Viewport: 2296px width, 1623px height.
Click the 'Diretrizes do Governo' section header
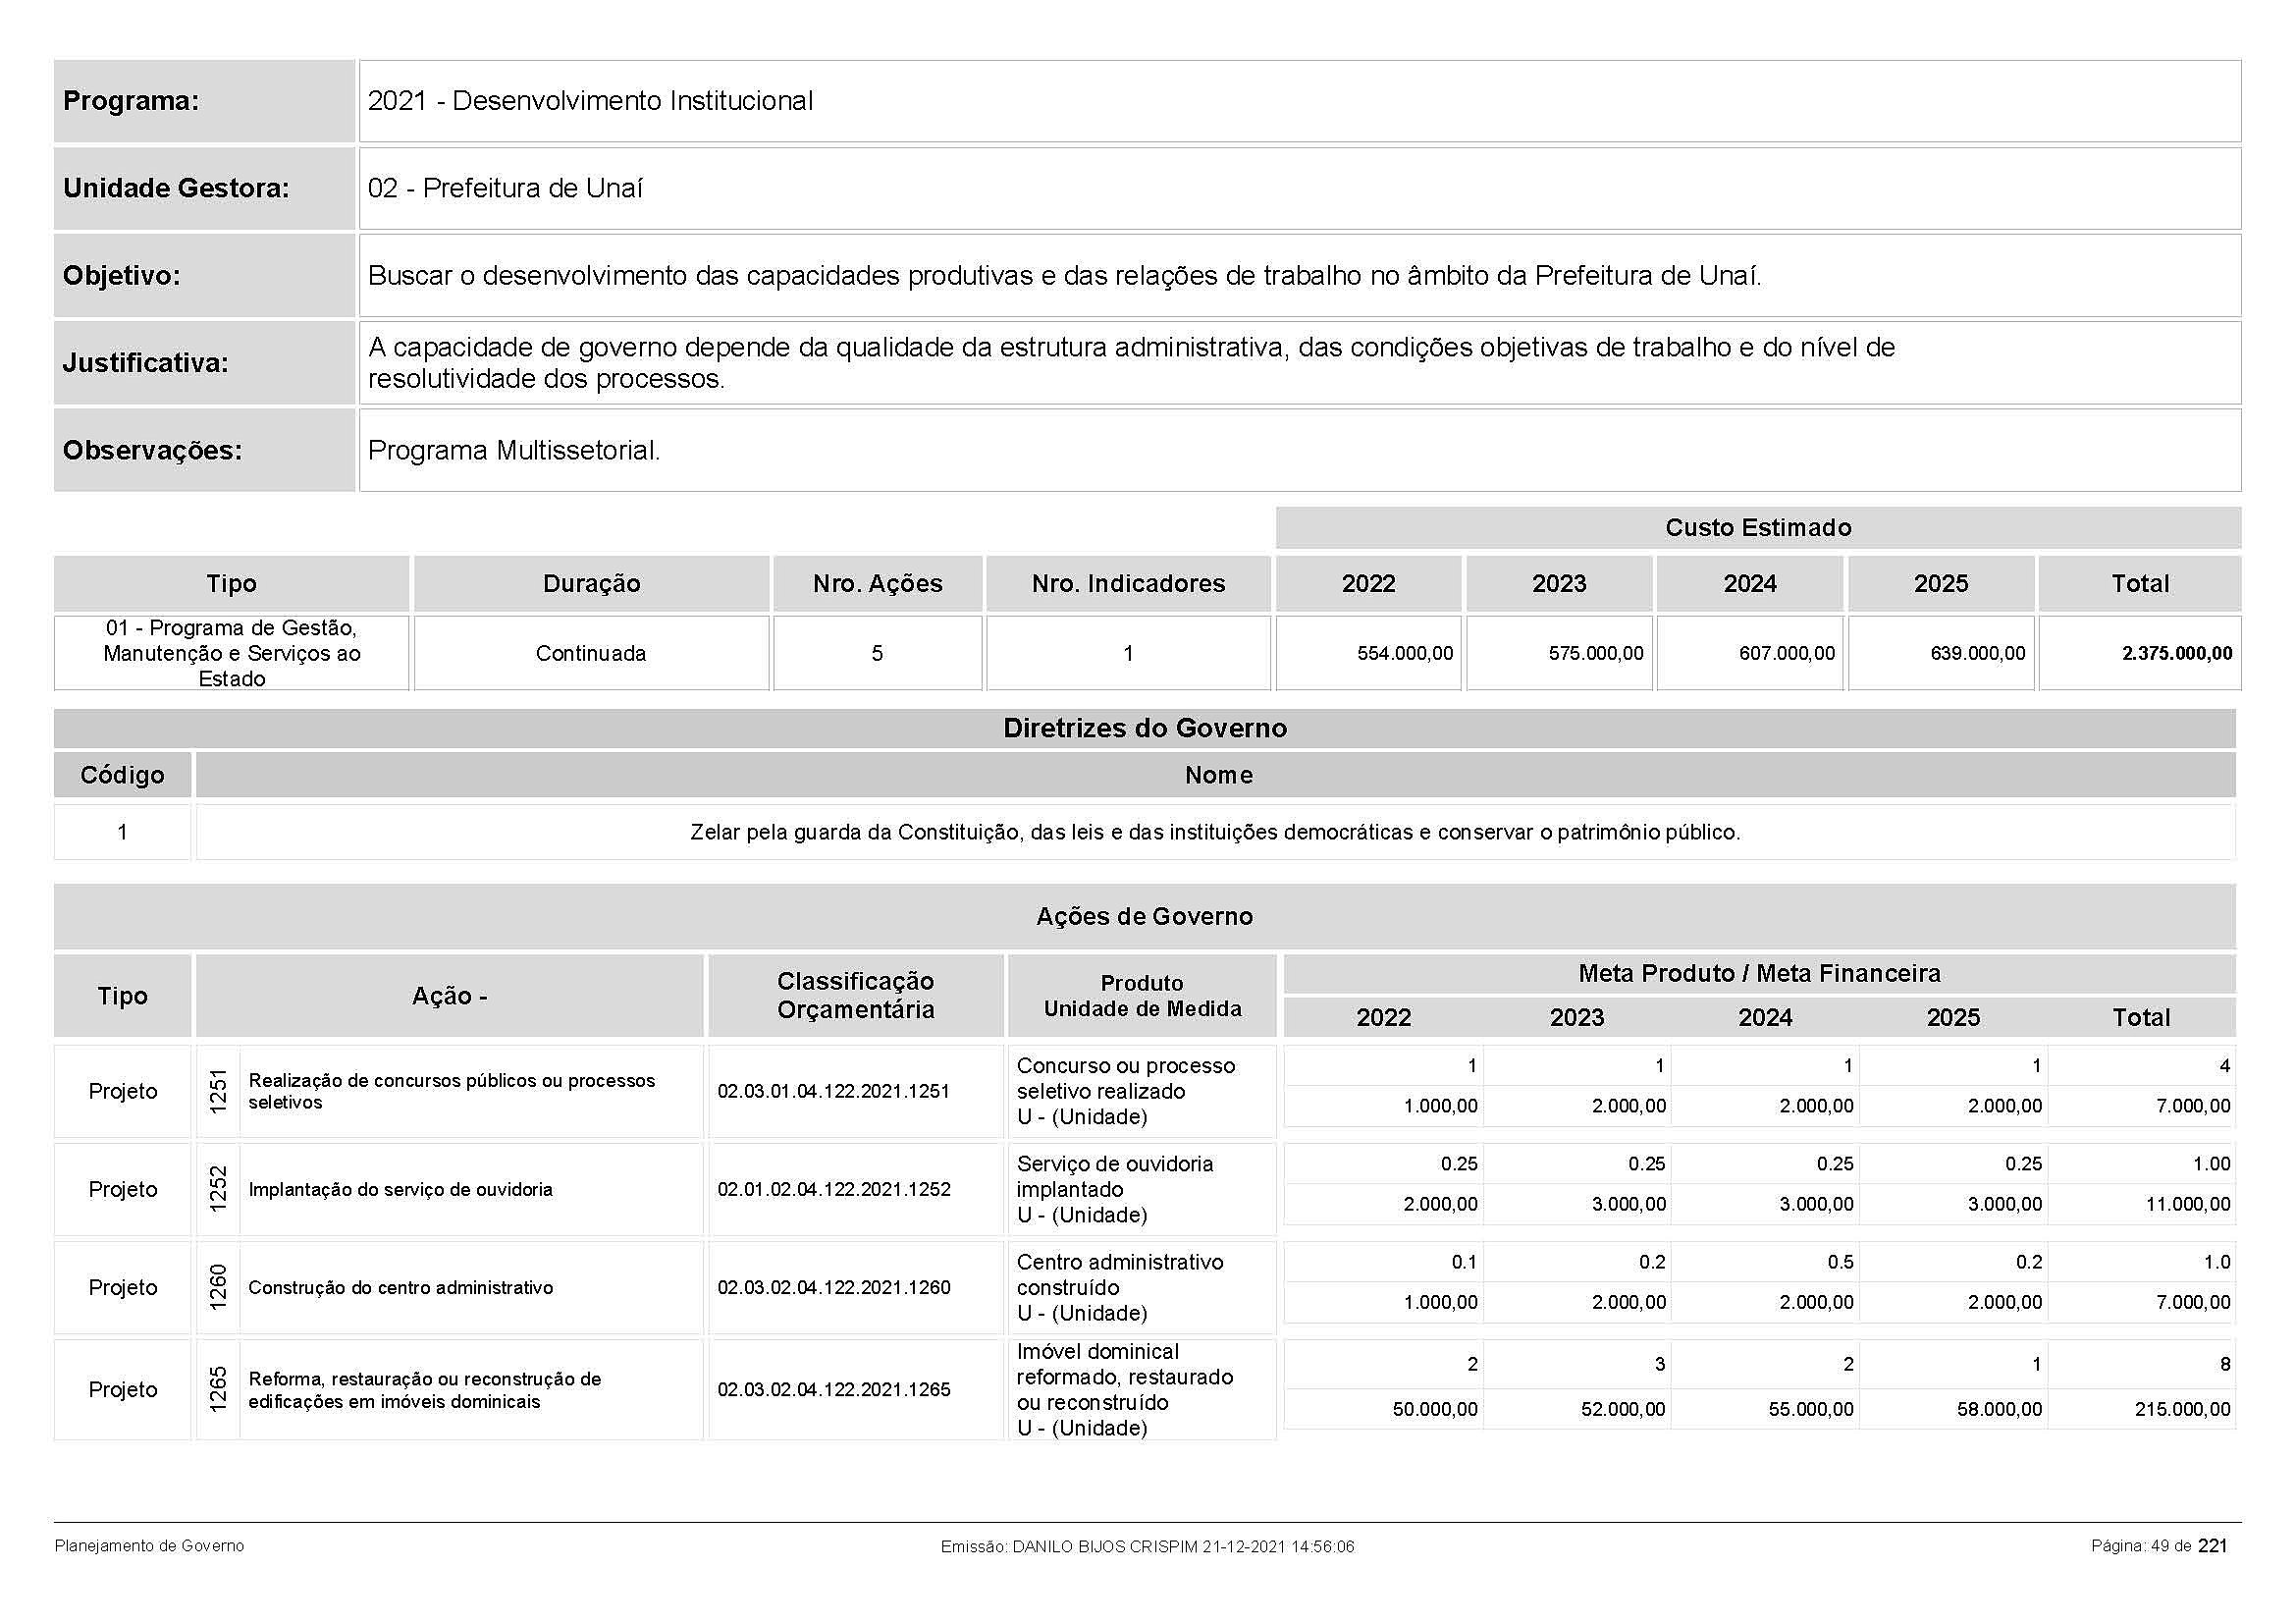[x=1144, y=728]
